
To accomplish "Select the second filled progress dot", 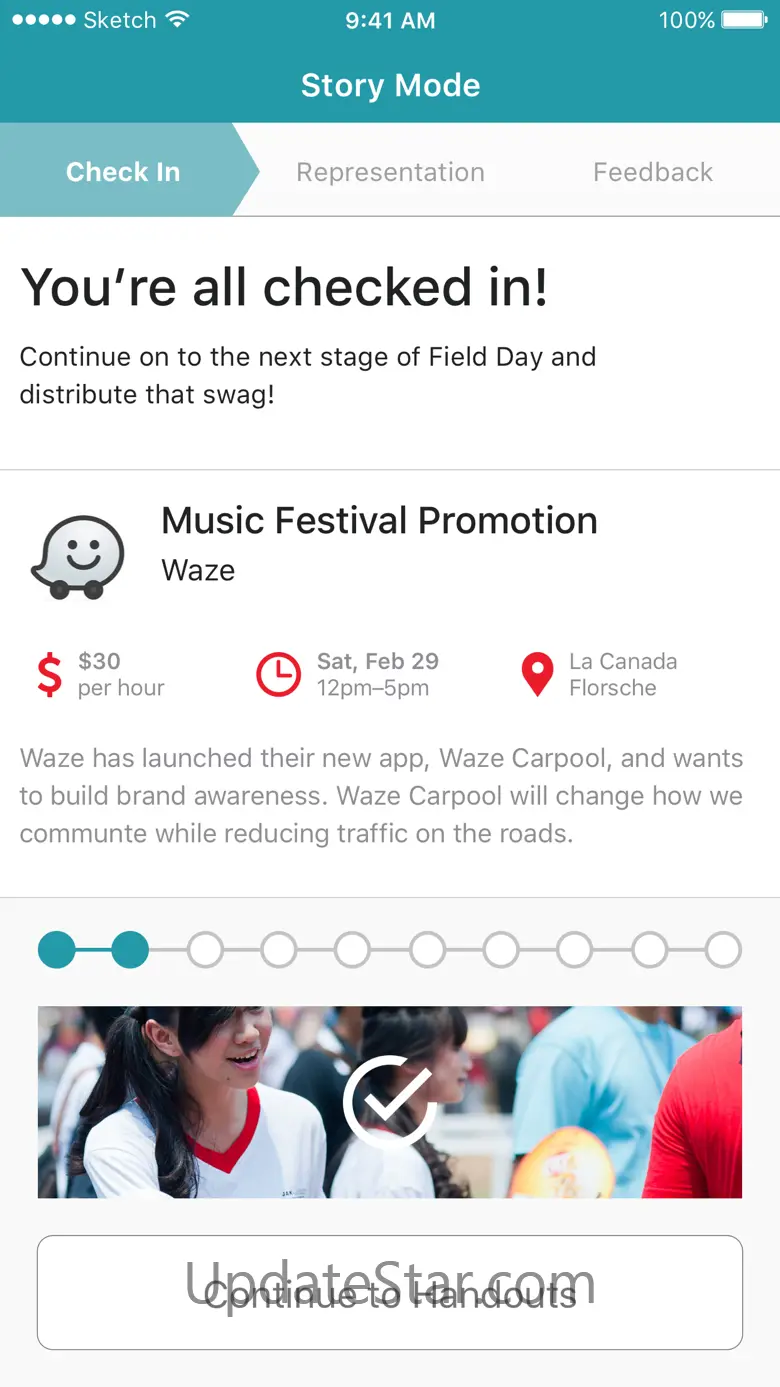I will [130, 950].
